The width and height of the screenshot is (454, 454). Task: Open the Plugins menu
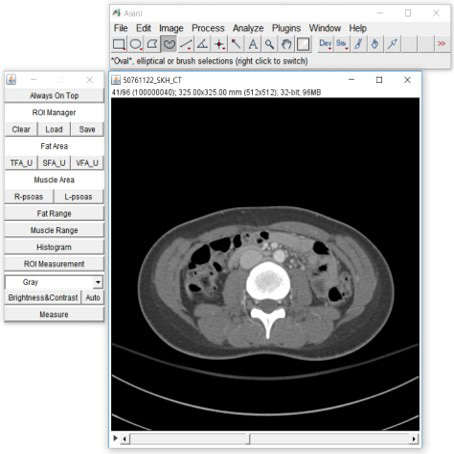click(286, 28)
